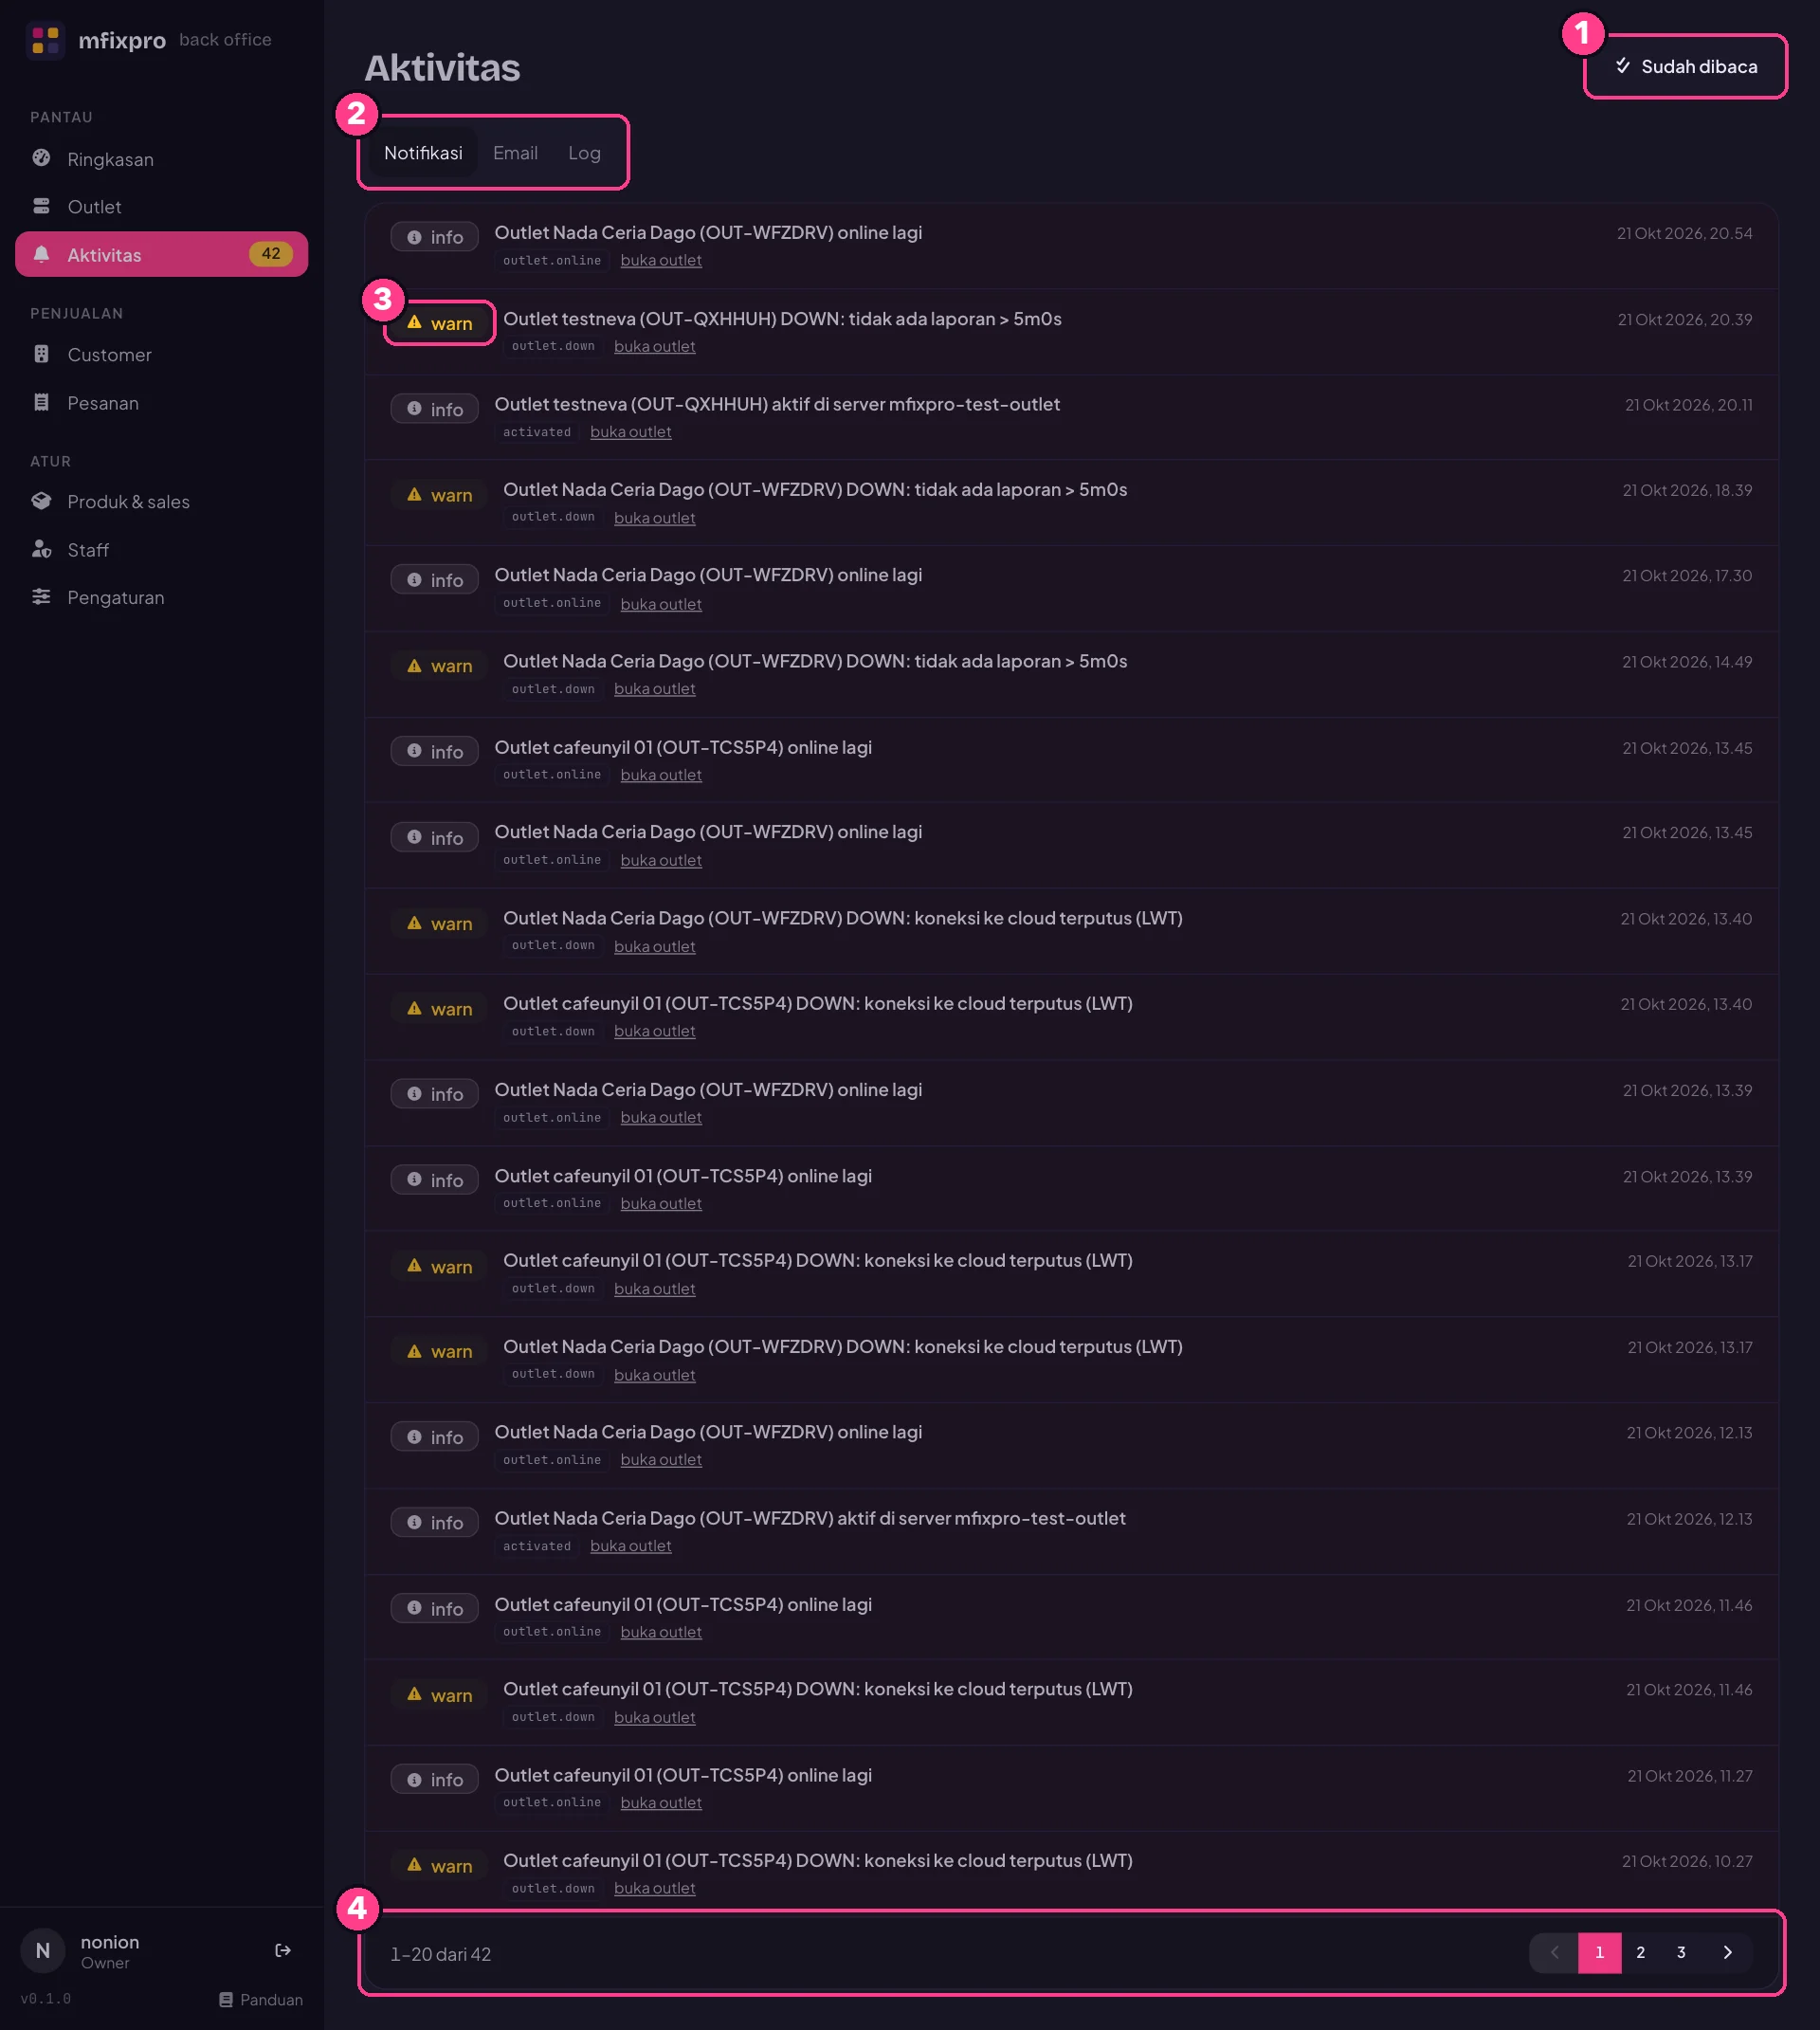Click warn badge on 20.39 testneva notification

(440, 323)
